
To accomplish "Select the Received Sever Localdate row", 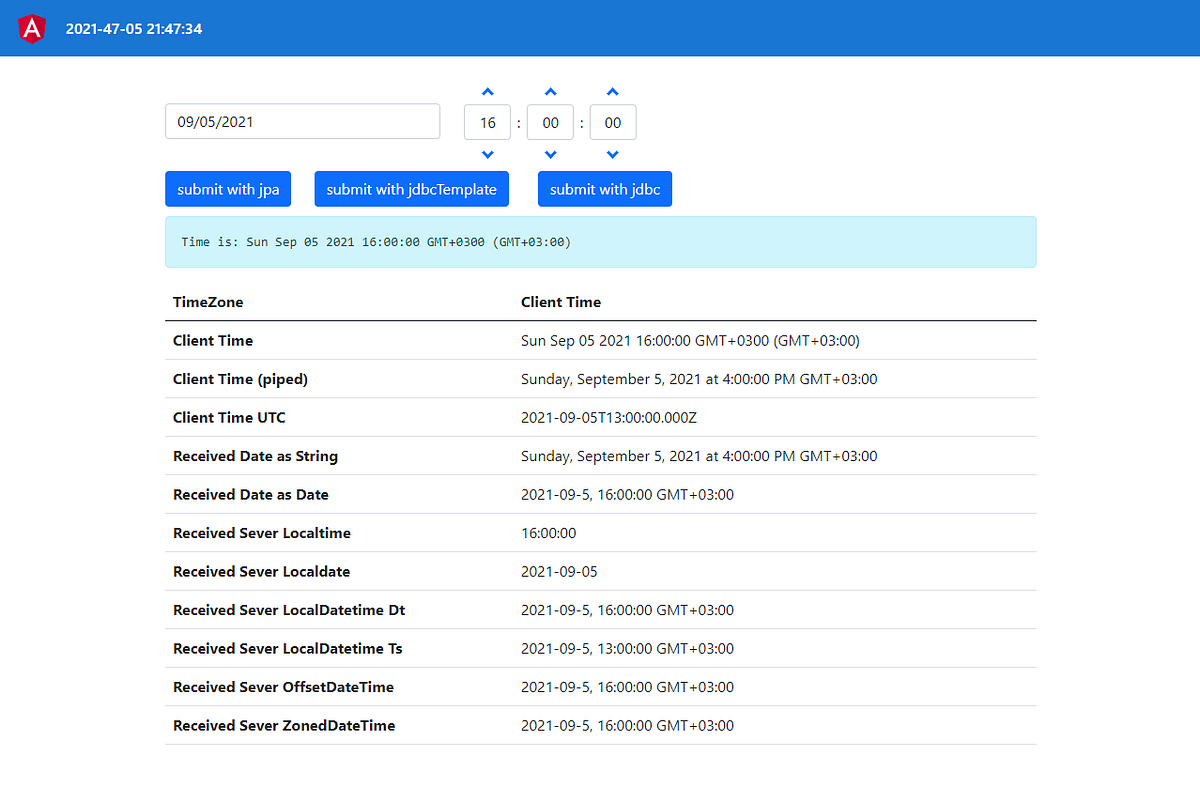I will coord(600,571).
